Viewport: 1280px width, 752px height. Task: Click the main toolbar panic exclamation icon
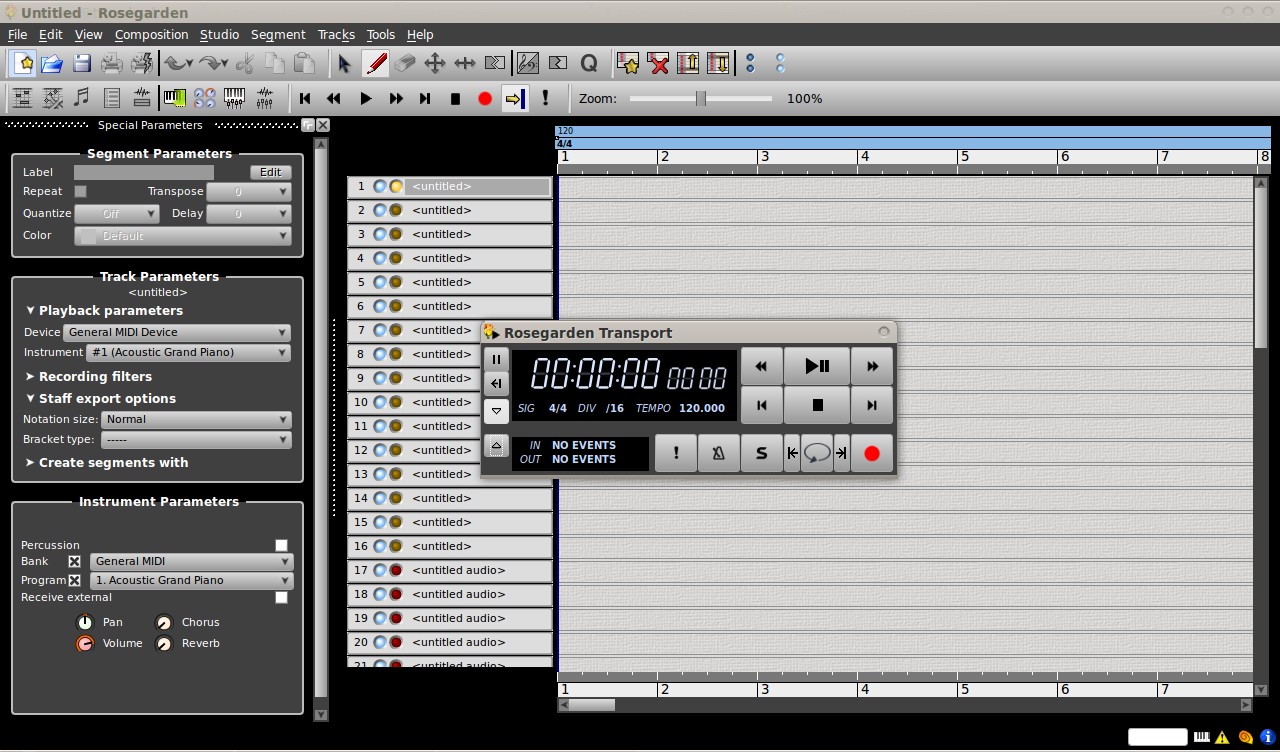coord(545,98)
